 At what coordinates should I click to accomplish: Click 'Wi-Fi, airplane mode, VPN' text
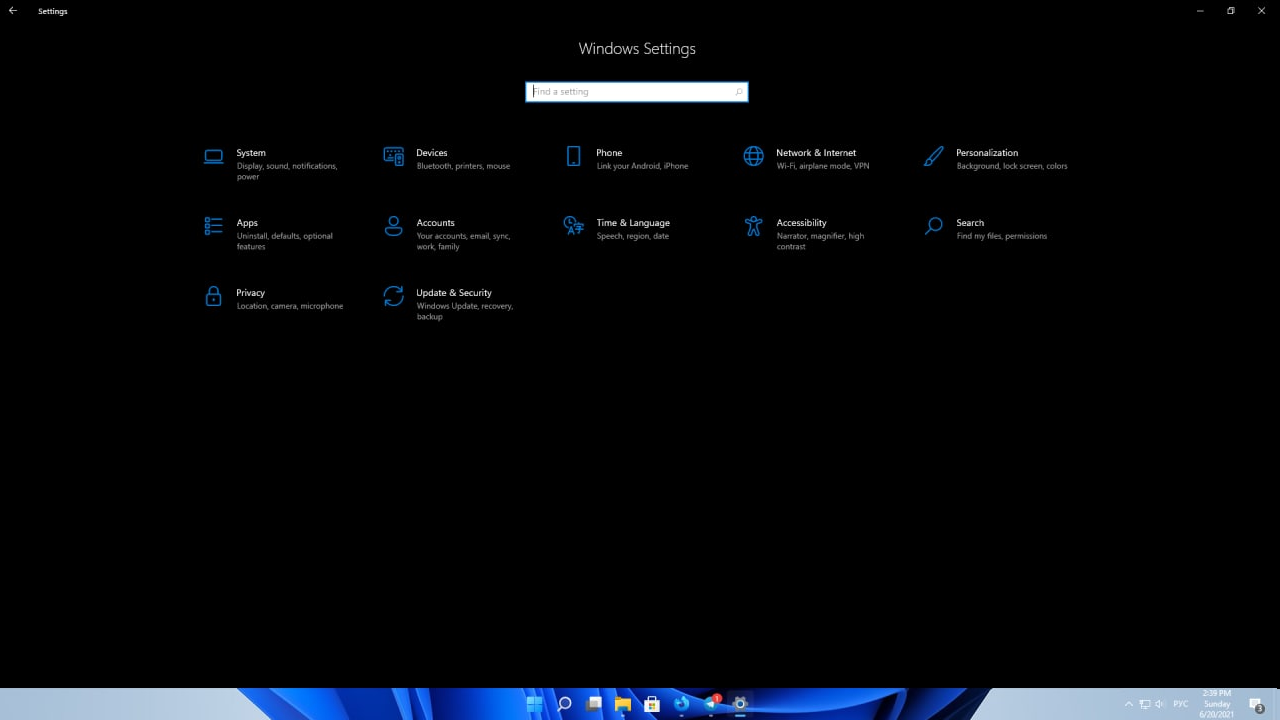pyautogui.click(x=823, y=166)
